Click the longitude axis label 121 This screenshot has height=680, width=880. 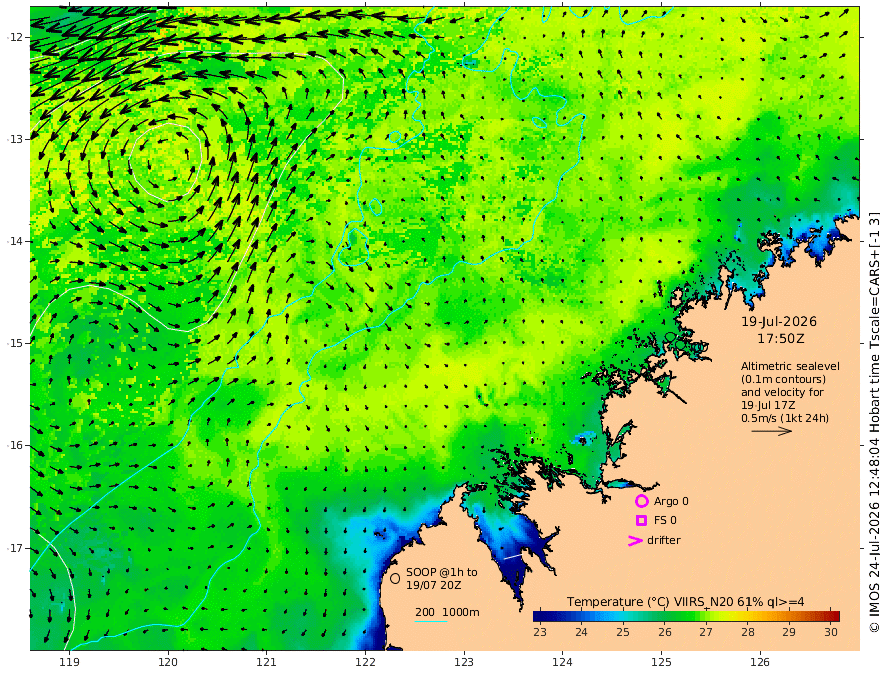267,663
